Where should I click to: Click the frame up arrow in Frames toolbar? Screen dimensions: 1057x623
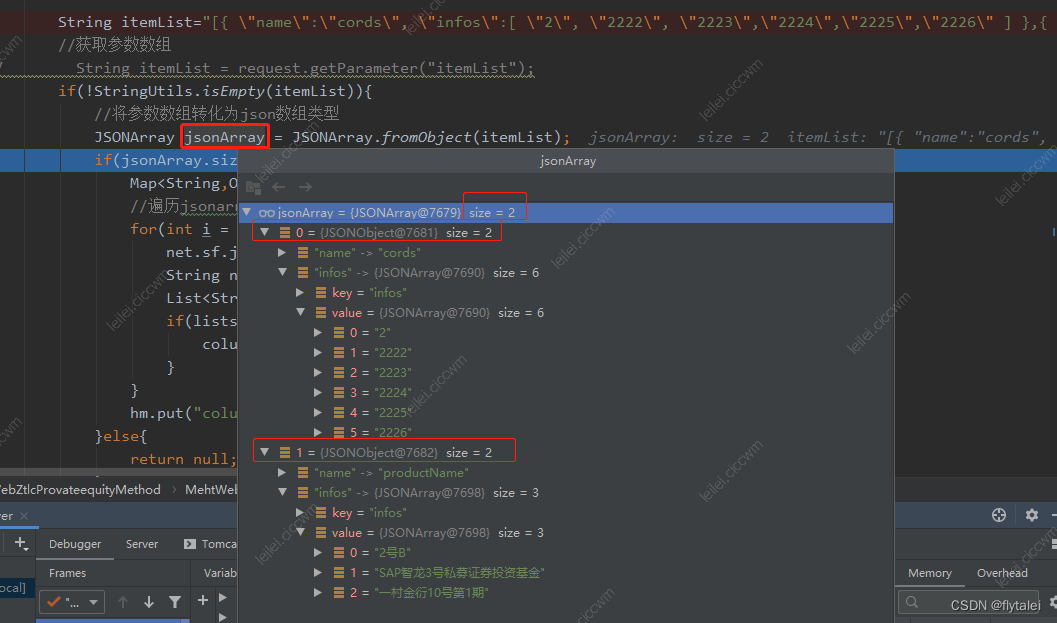(x=123, y=601)
